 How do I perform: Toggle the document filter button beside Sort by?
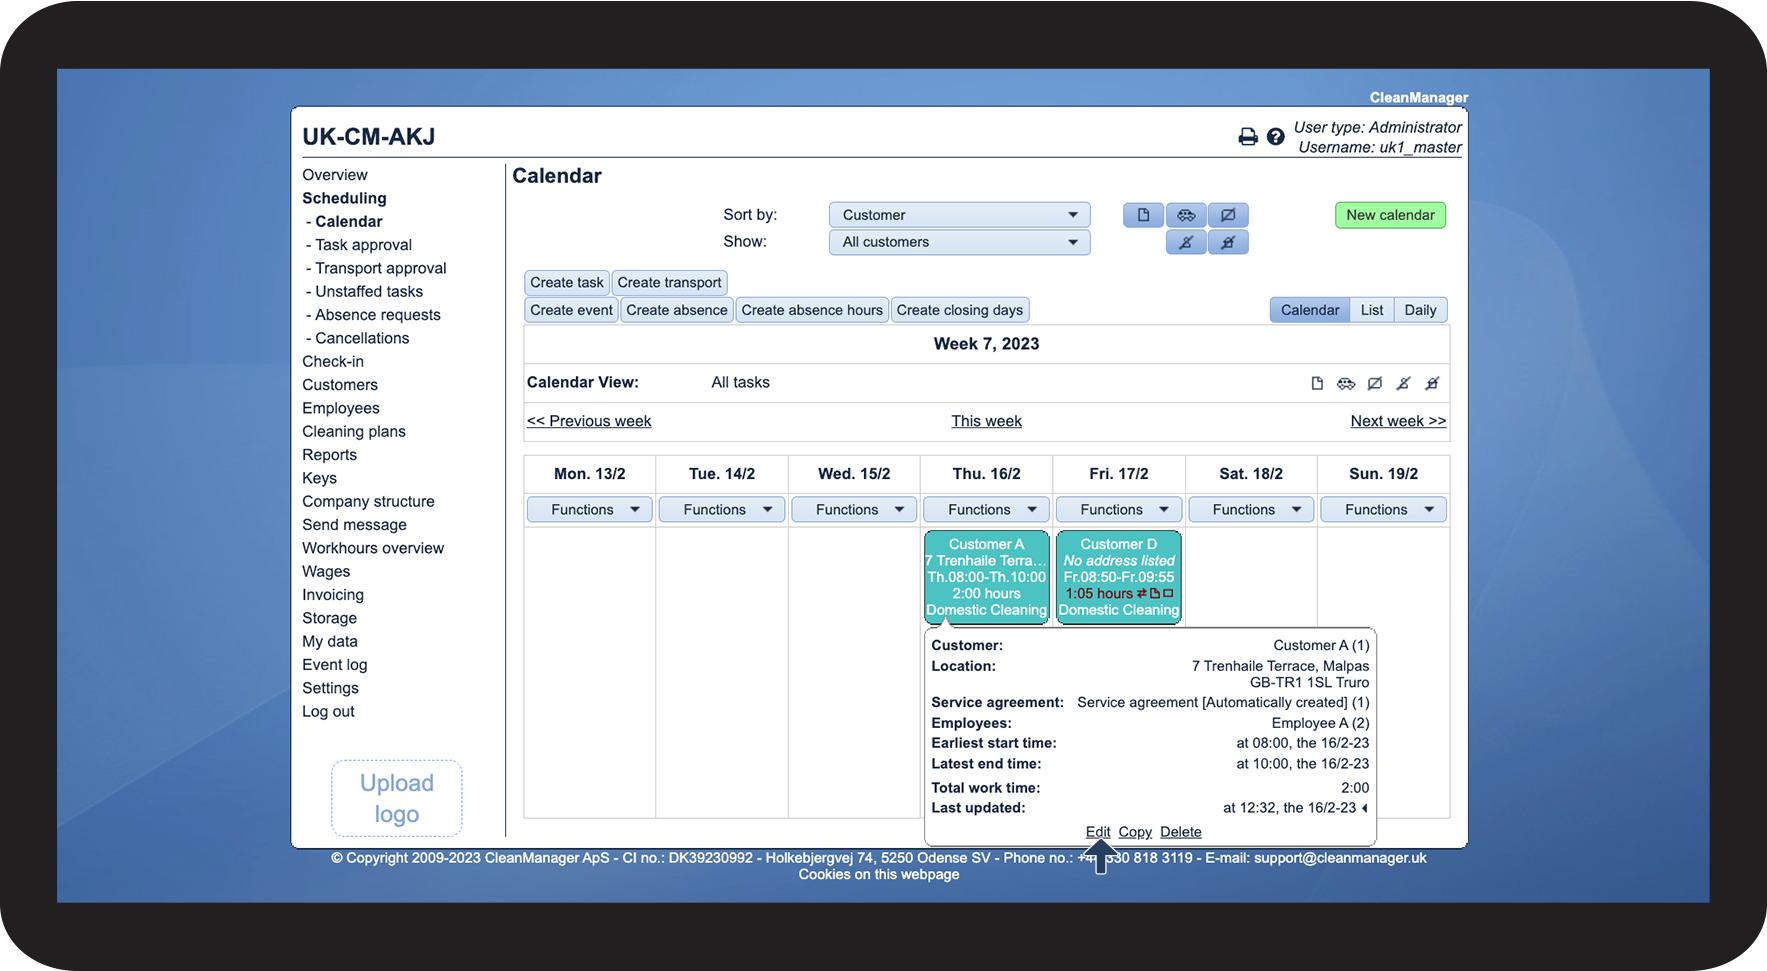coord(1143,215)
